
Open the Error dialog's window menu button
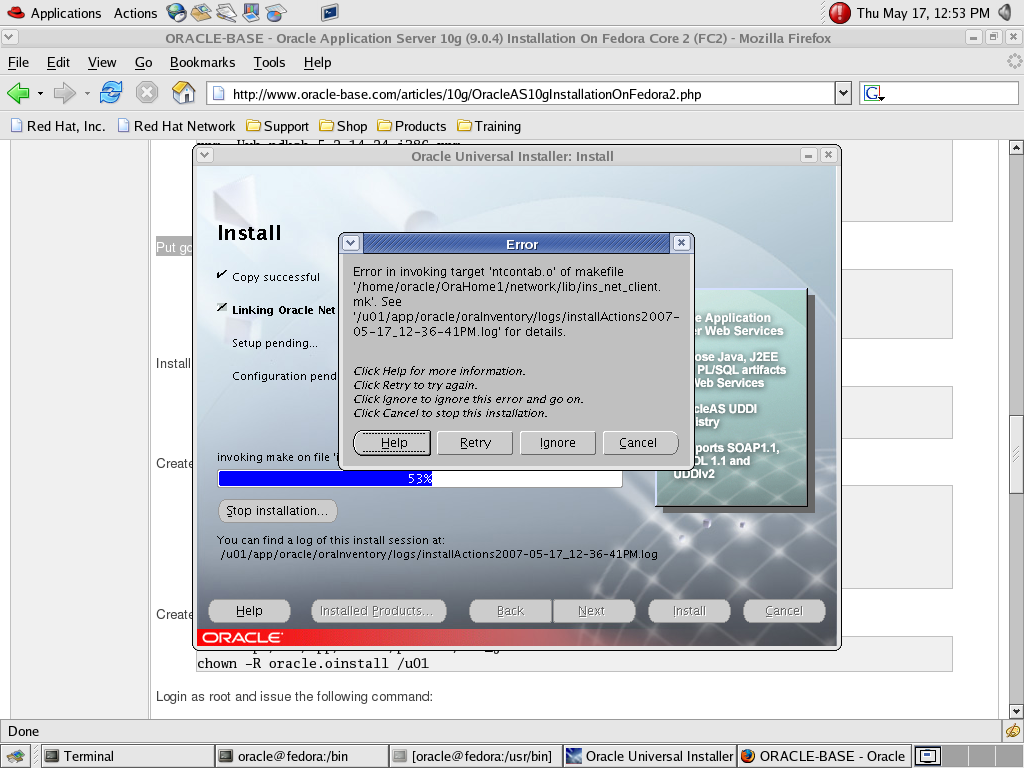point(350,243)
